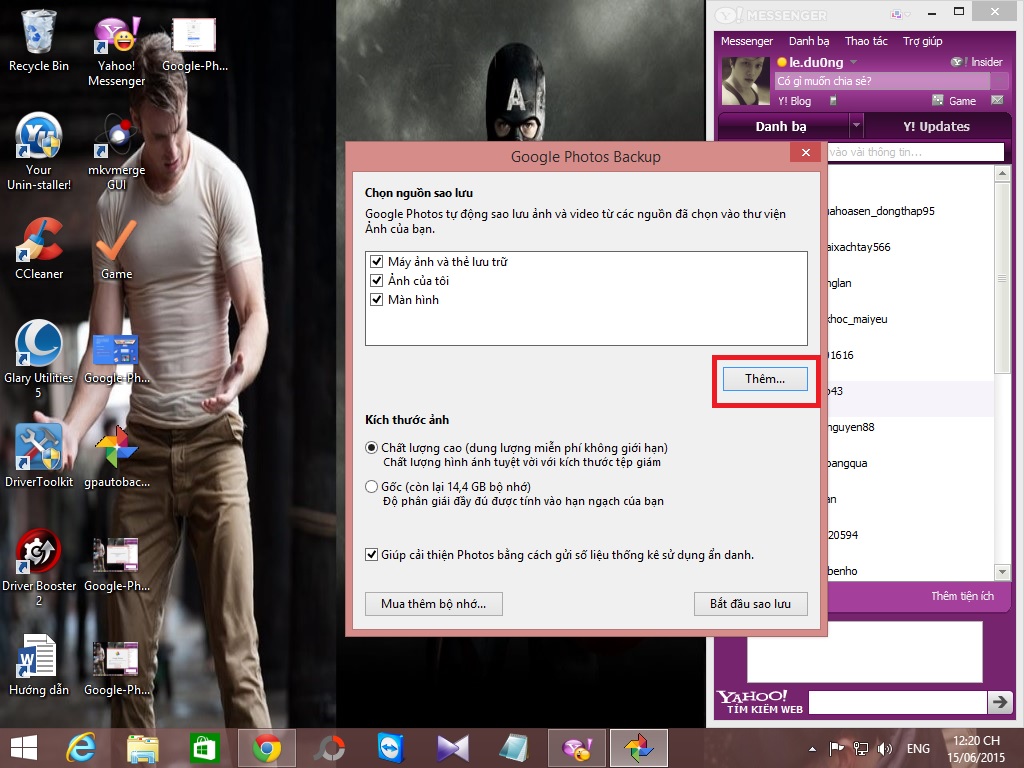The width and height of the screenshot is (1024, 768).
Task: Click the network tray icon
Action: [861, 749]
